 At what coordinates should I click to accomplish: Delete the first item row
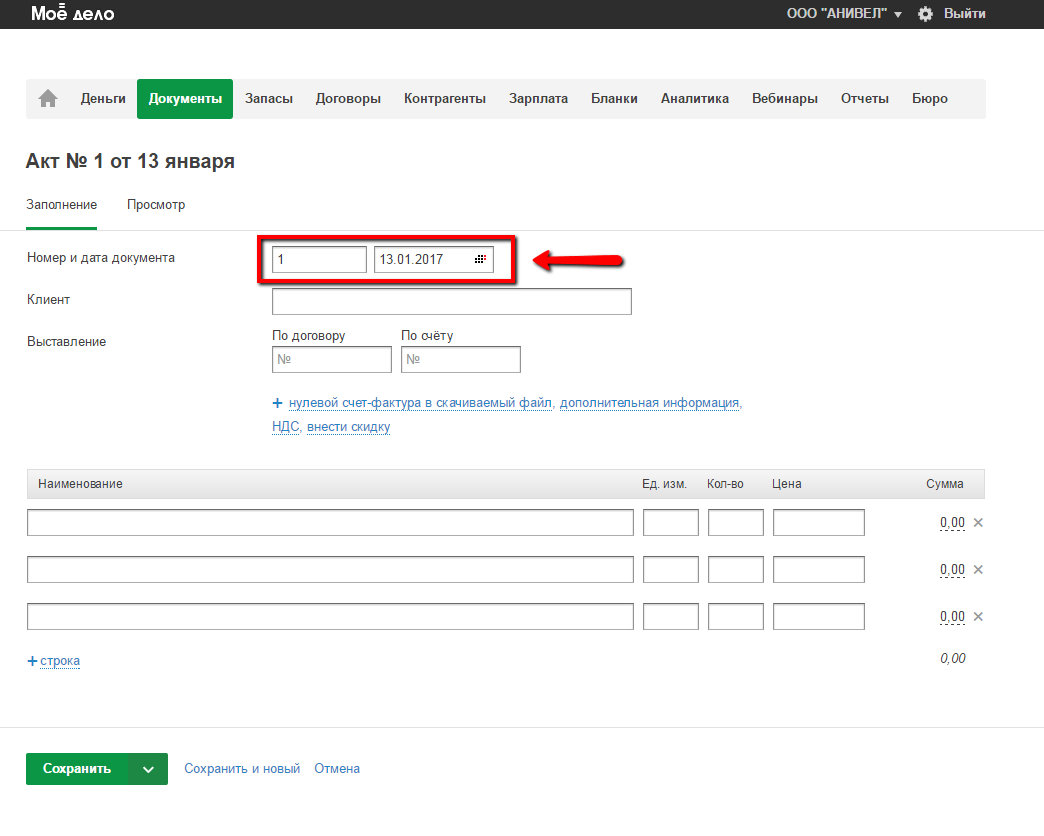[x=978, y=522]
